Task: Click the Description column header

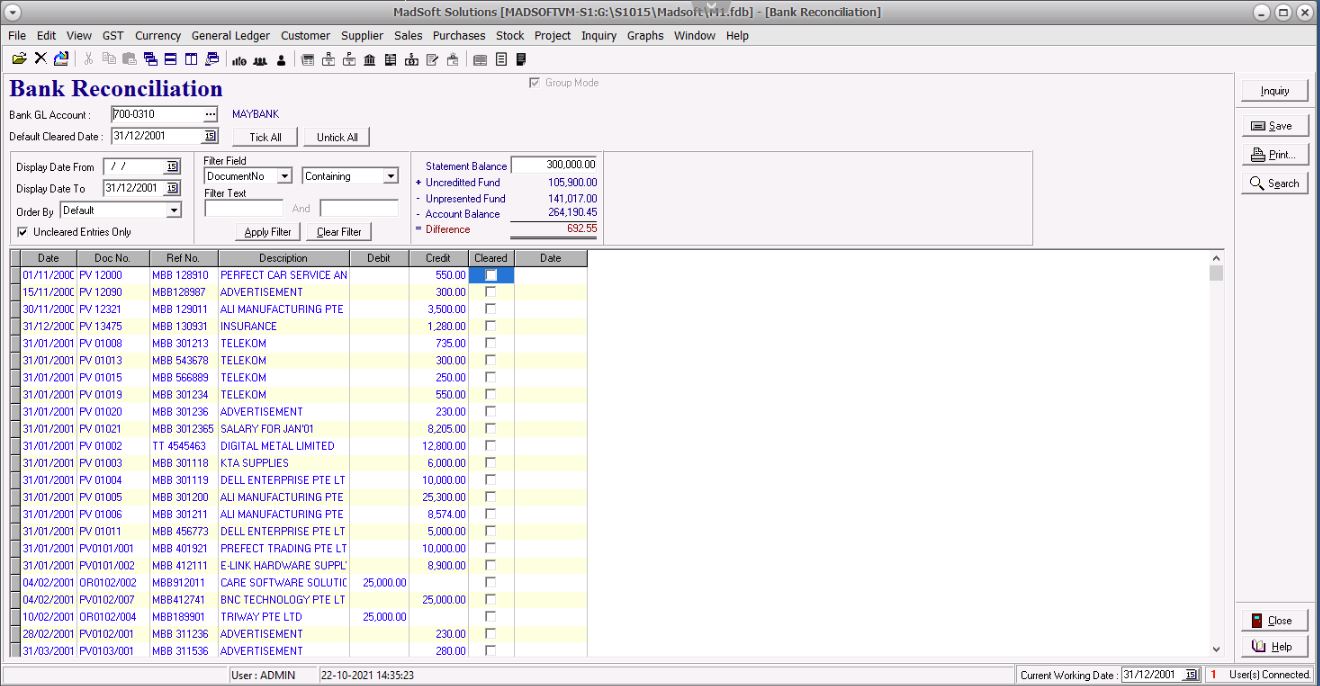Action: 283,258
